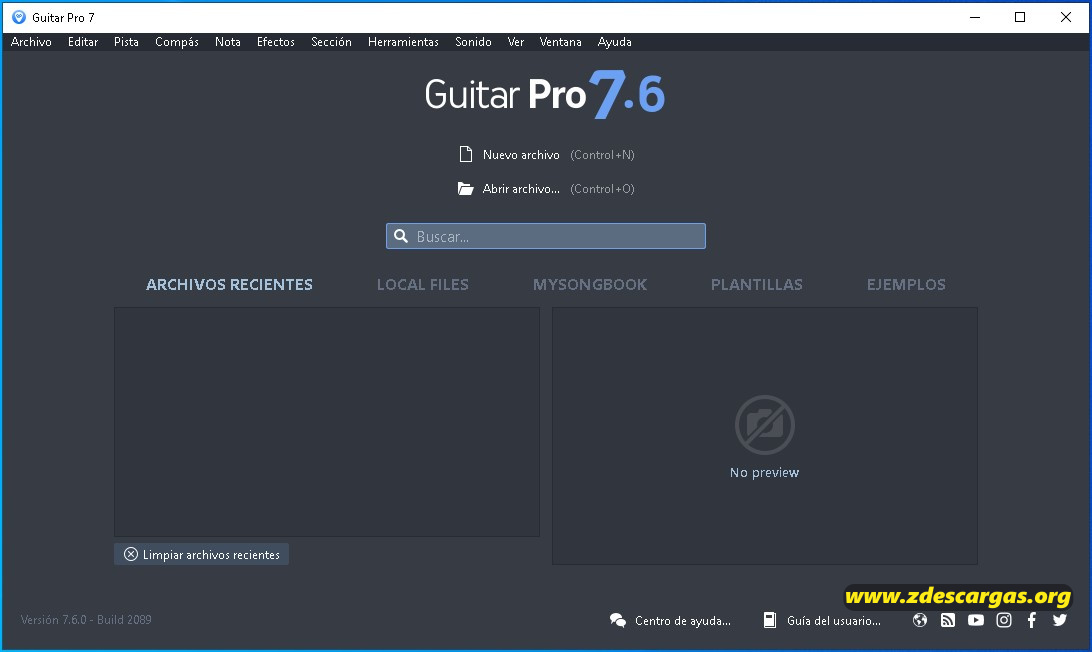This screenshot has width=1092, height=652.
Task: Click the No preview camera icon
Action: 765,425
